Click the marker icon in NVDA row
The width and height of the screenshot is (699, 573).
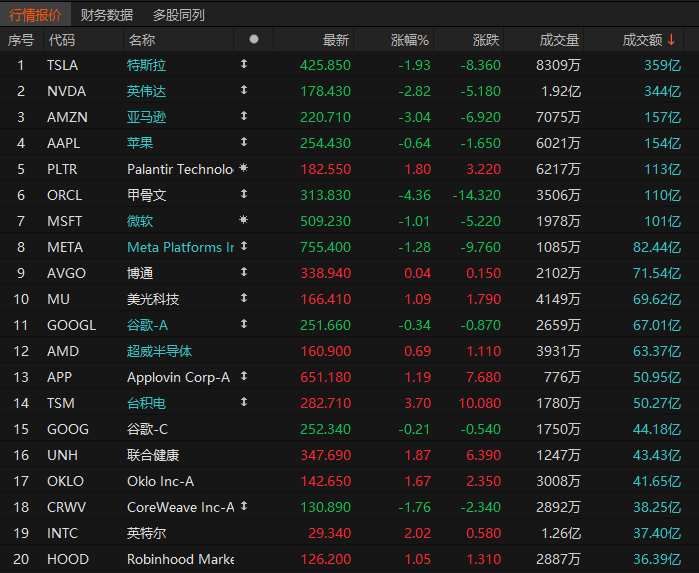tap(244, 90)
